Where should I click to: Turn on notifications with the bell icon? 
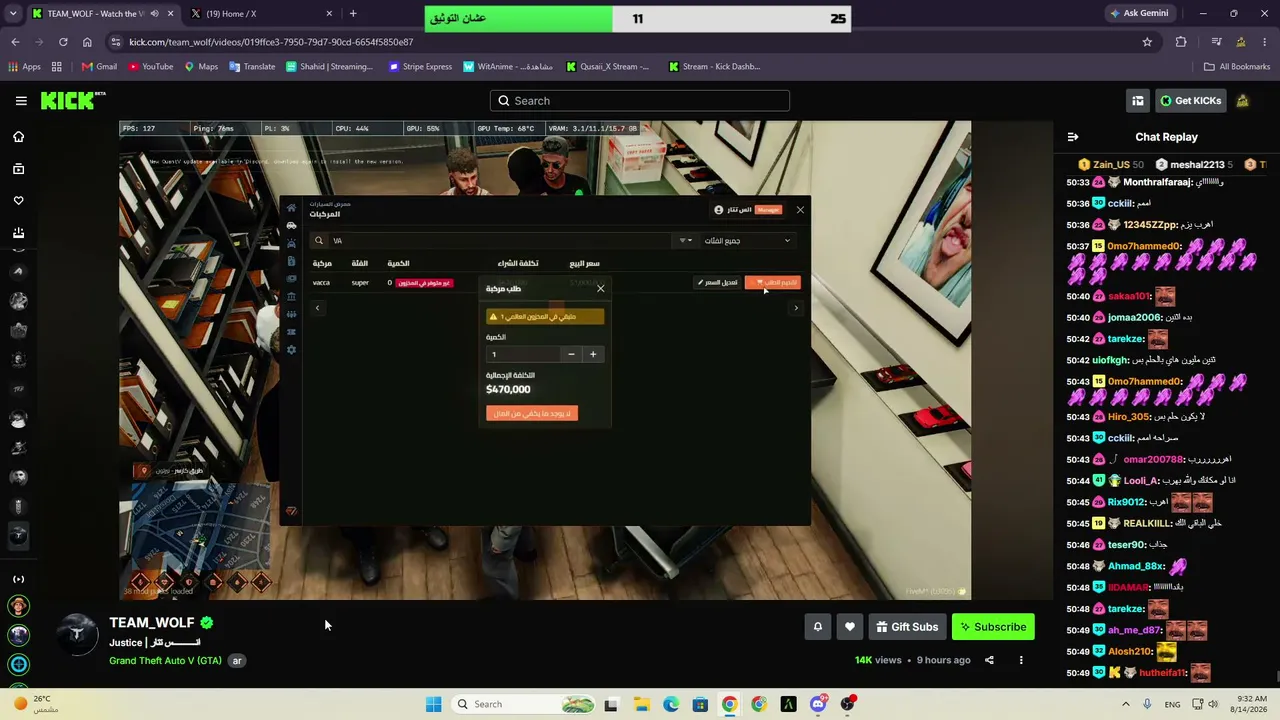817,627
